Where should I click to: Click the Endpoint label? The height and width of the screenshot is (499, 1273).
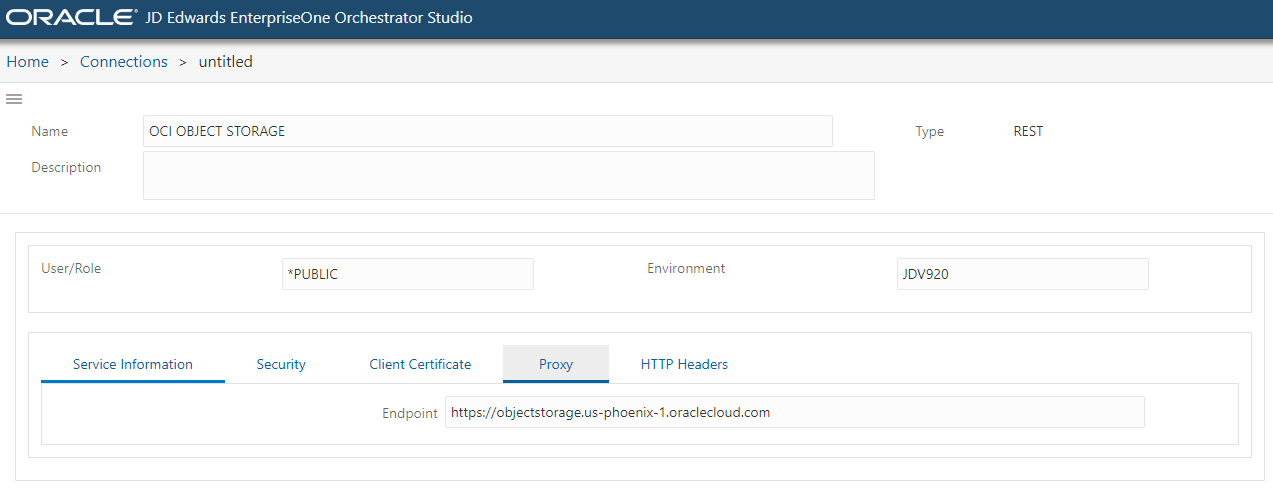click(x=410, y=413)
